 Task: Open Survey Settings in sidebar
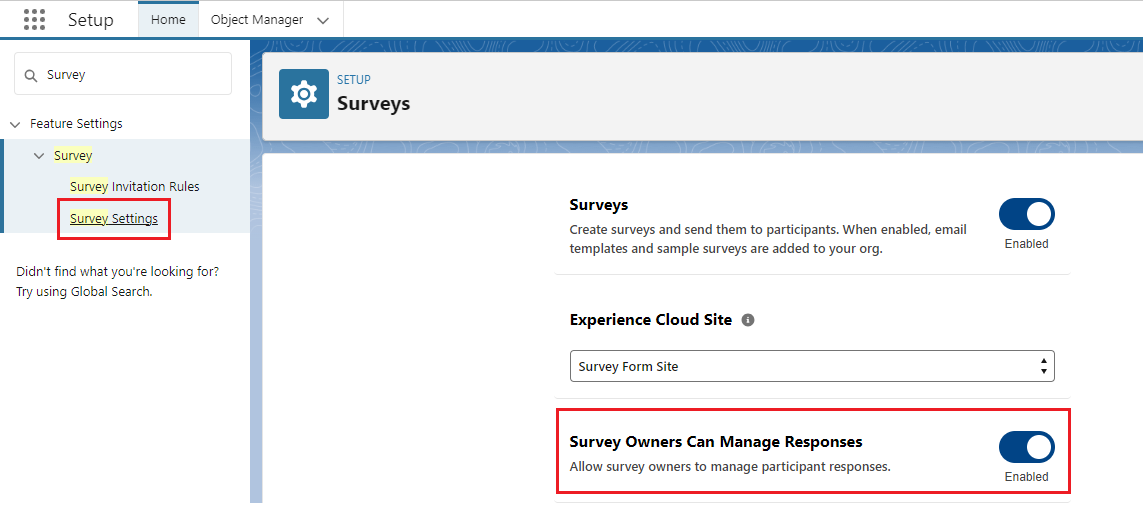click(x=114, y=218)
